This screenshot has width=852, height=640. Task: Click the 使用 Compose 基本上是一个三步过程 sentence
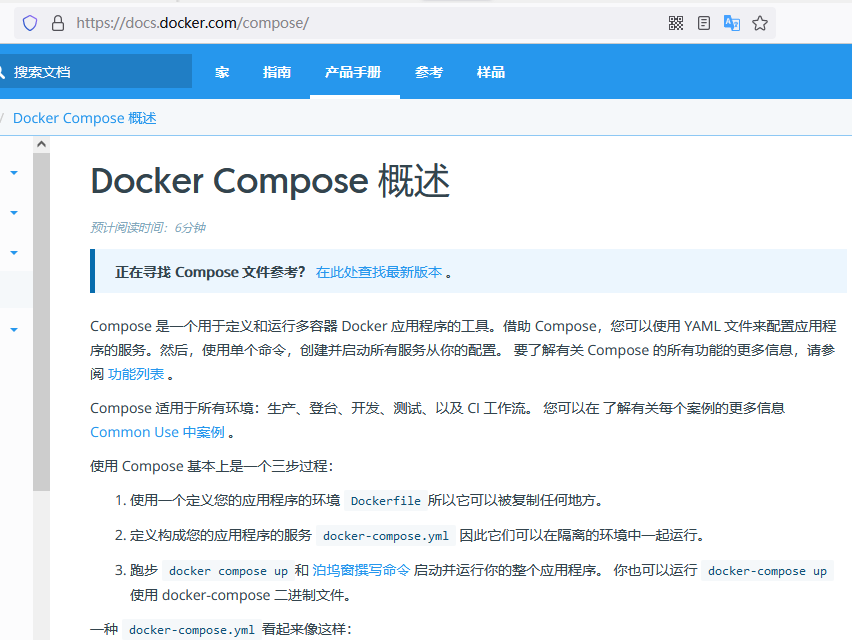[x=211, y=466]
